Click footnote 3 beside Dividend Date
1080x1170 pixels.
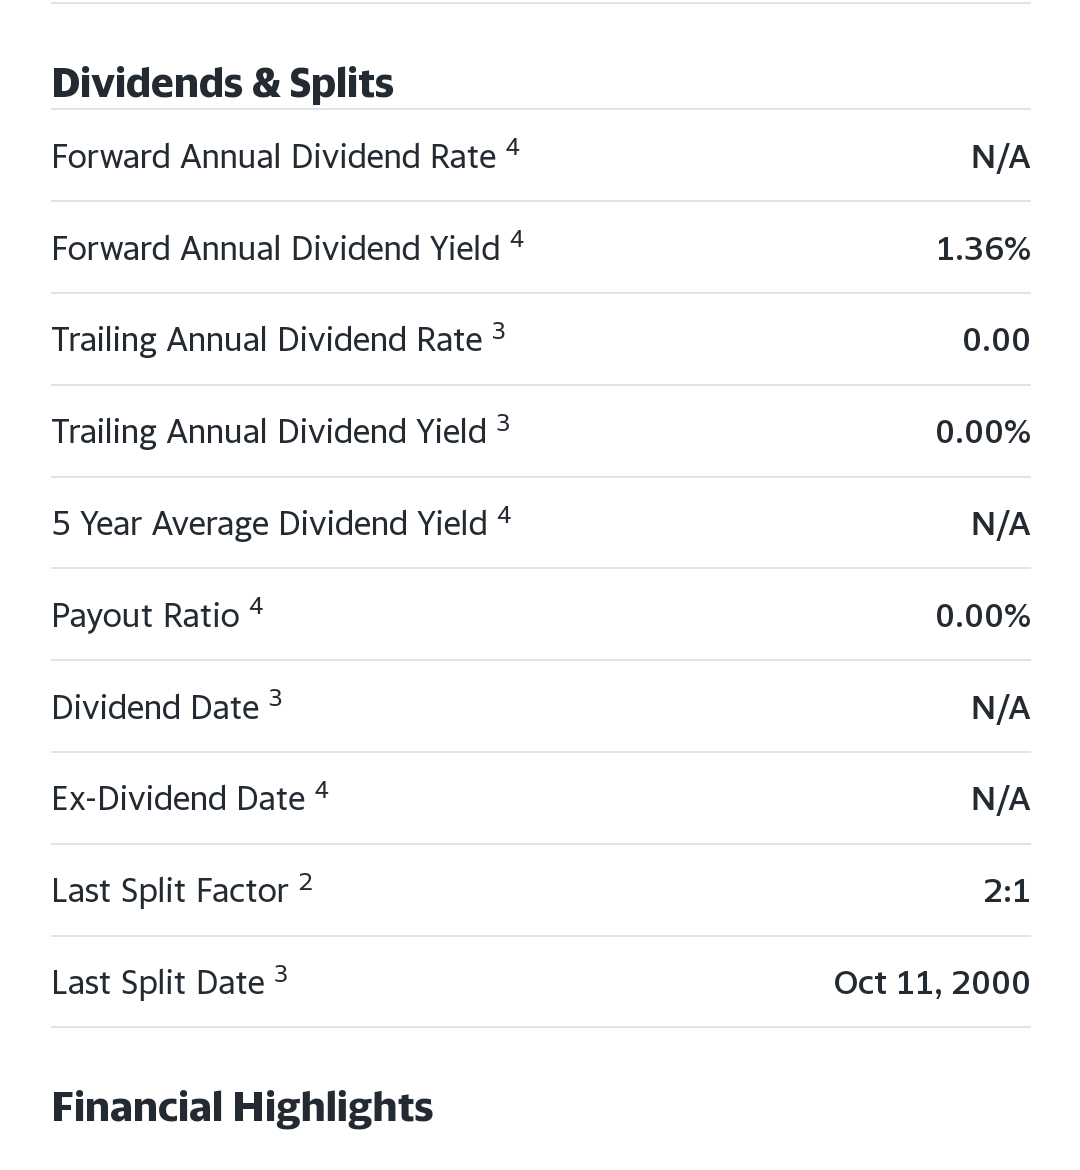275,698
